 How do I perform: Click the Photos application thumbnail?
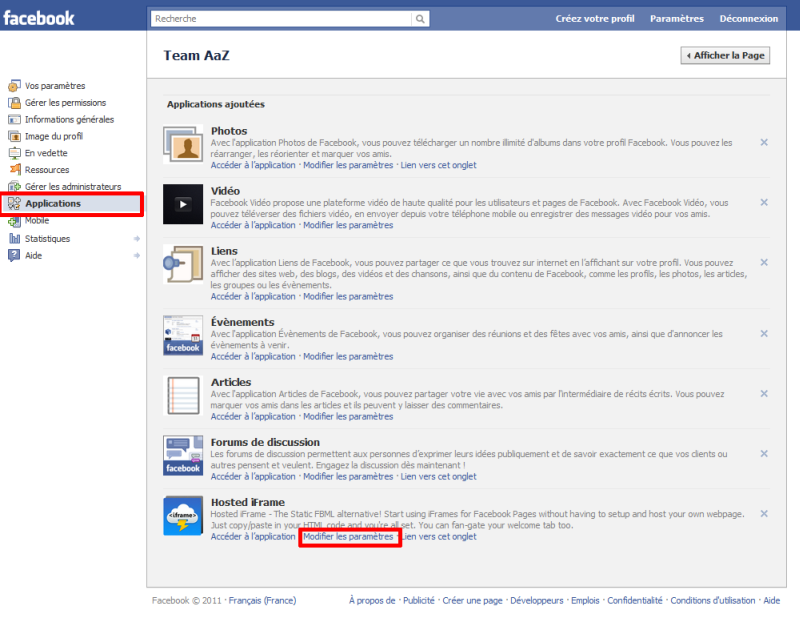point(183,144)
